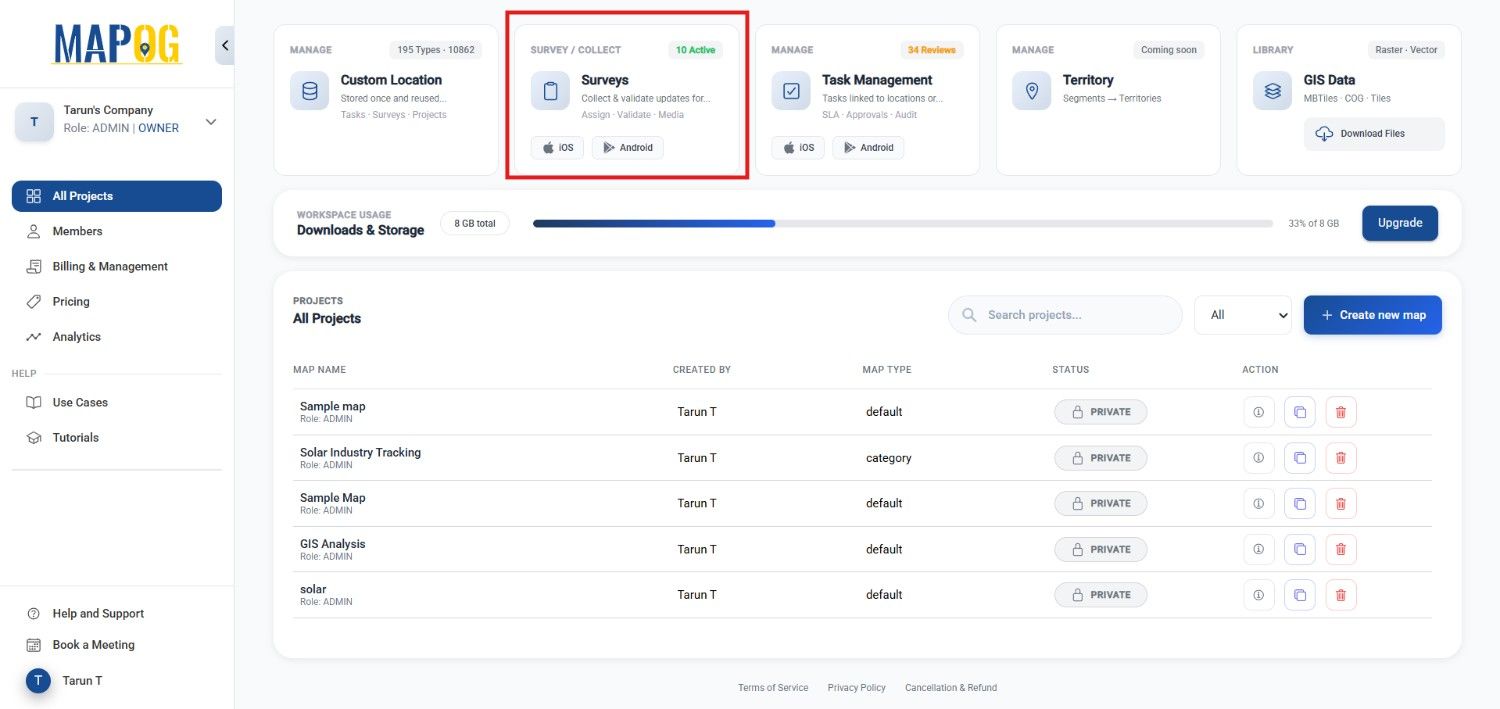Click the search magnifier in Search projects
This screenshot has width=1500, height=709.
(x=968, y=314)
